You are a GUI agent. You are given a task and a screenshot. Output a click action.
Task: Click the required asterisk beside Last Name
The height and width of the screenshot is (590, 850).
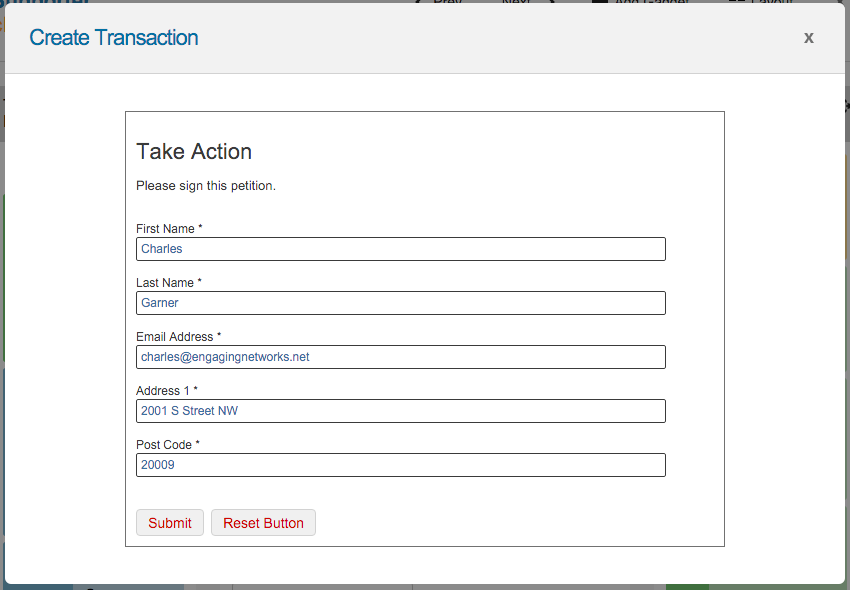[x=199, y=282]
